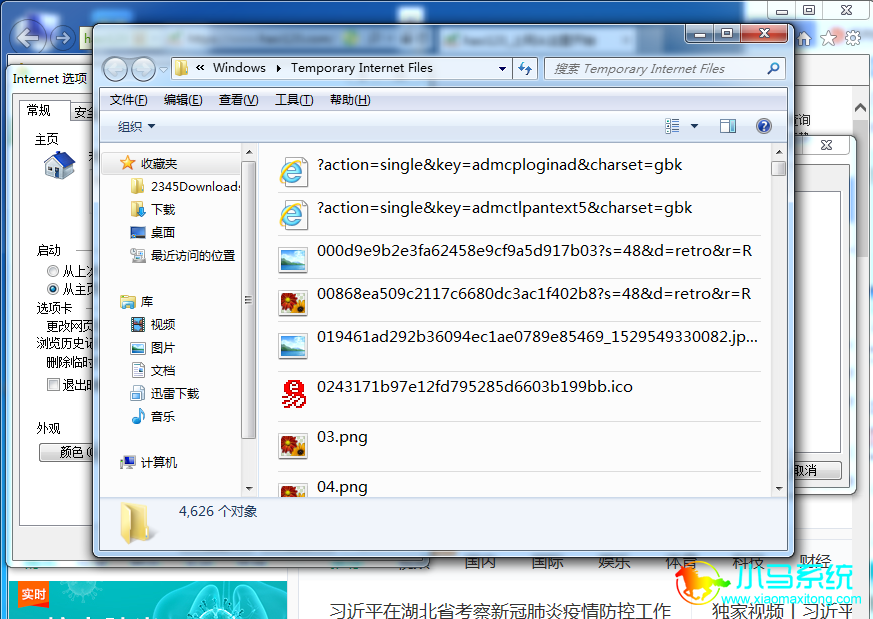Open the 工具(T) menu
This screenshot has height=619, width=873.
294,100
